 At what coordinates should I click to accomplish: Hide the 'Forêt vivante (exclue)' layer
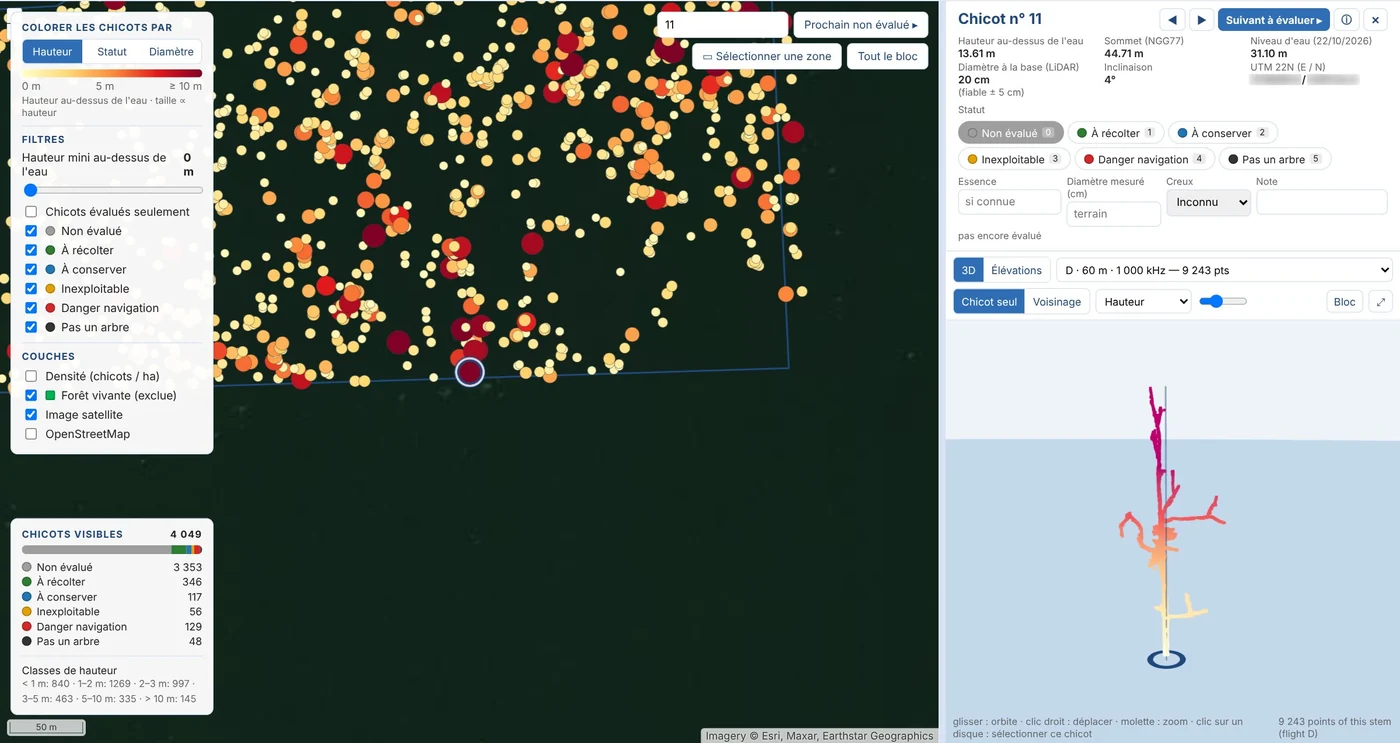pos(31,395)
